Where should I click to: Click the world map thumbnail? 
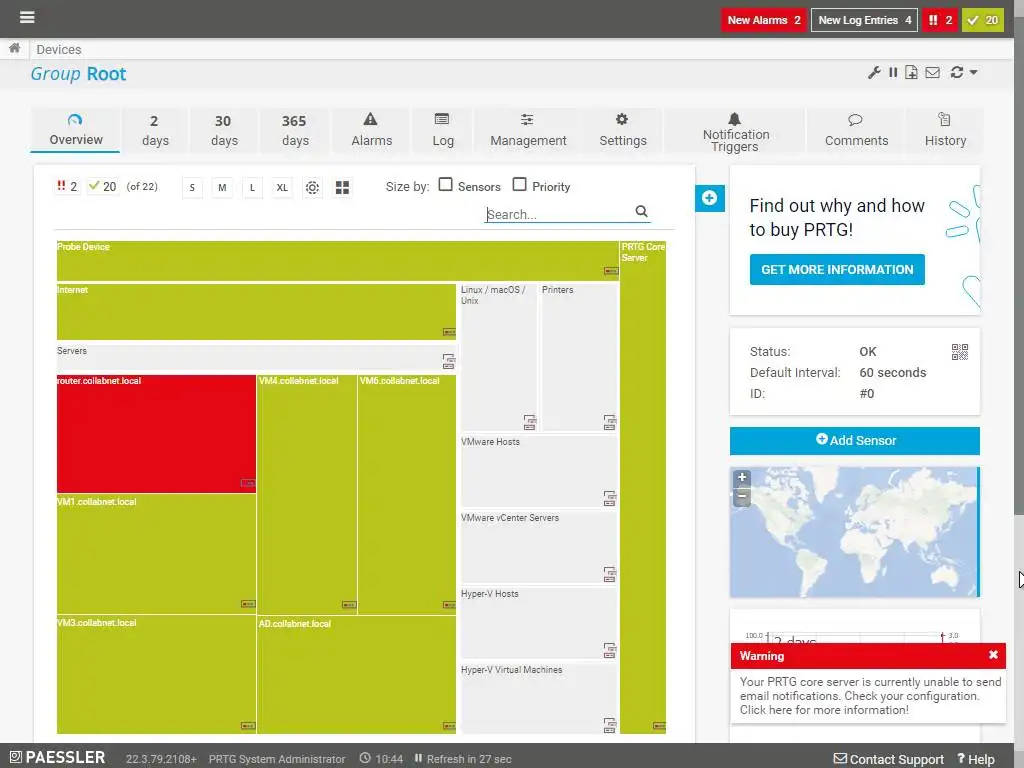(854, 532)
